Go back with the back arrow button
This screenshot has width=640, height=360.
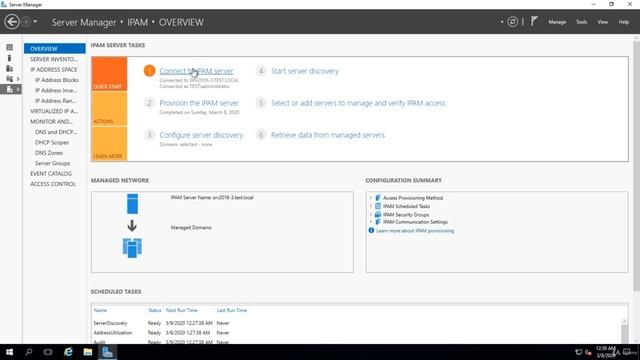pos(12,22)
